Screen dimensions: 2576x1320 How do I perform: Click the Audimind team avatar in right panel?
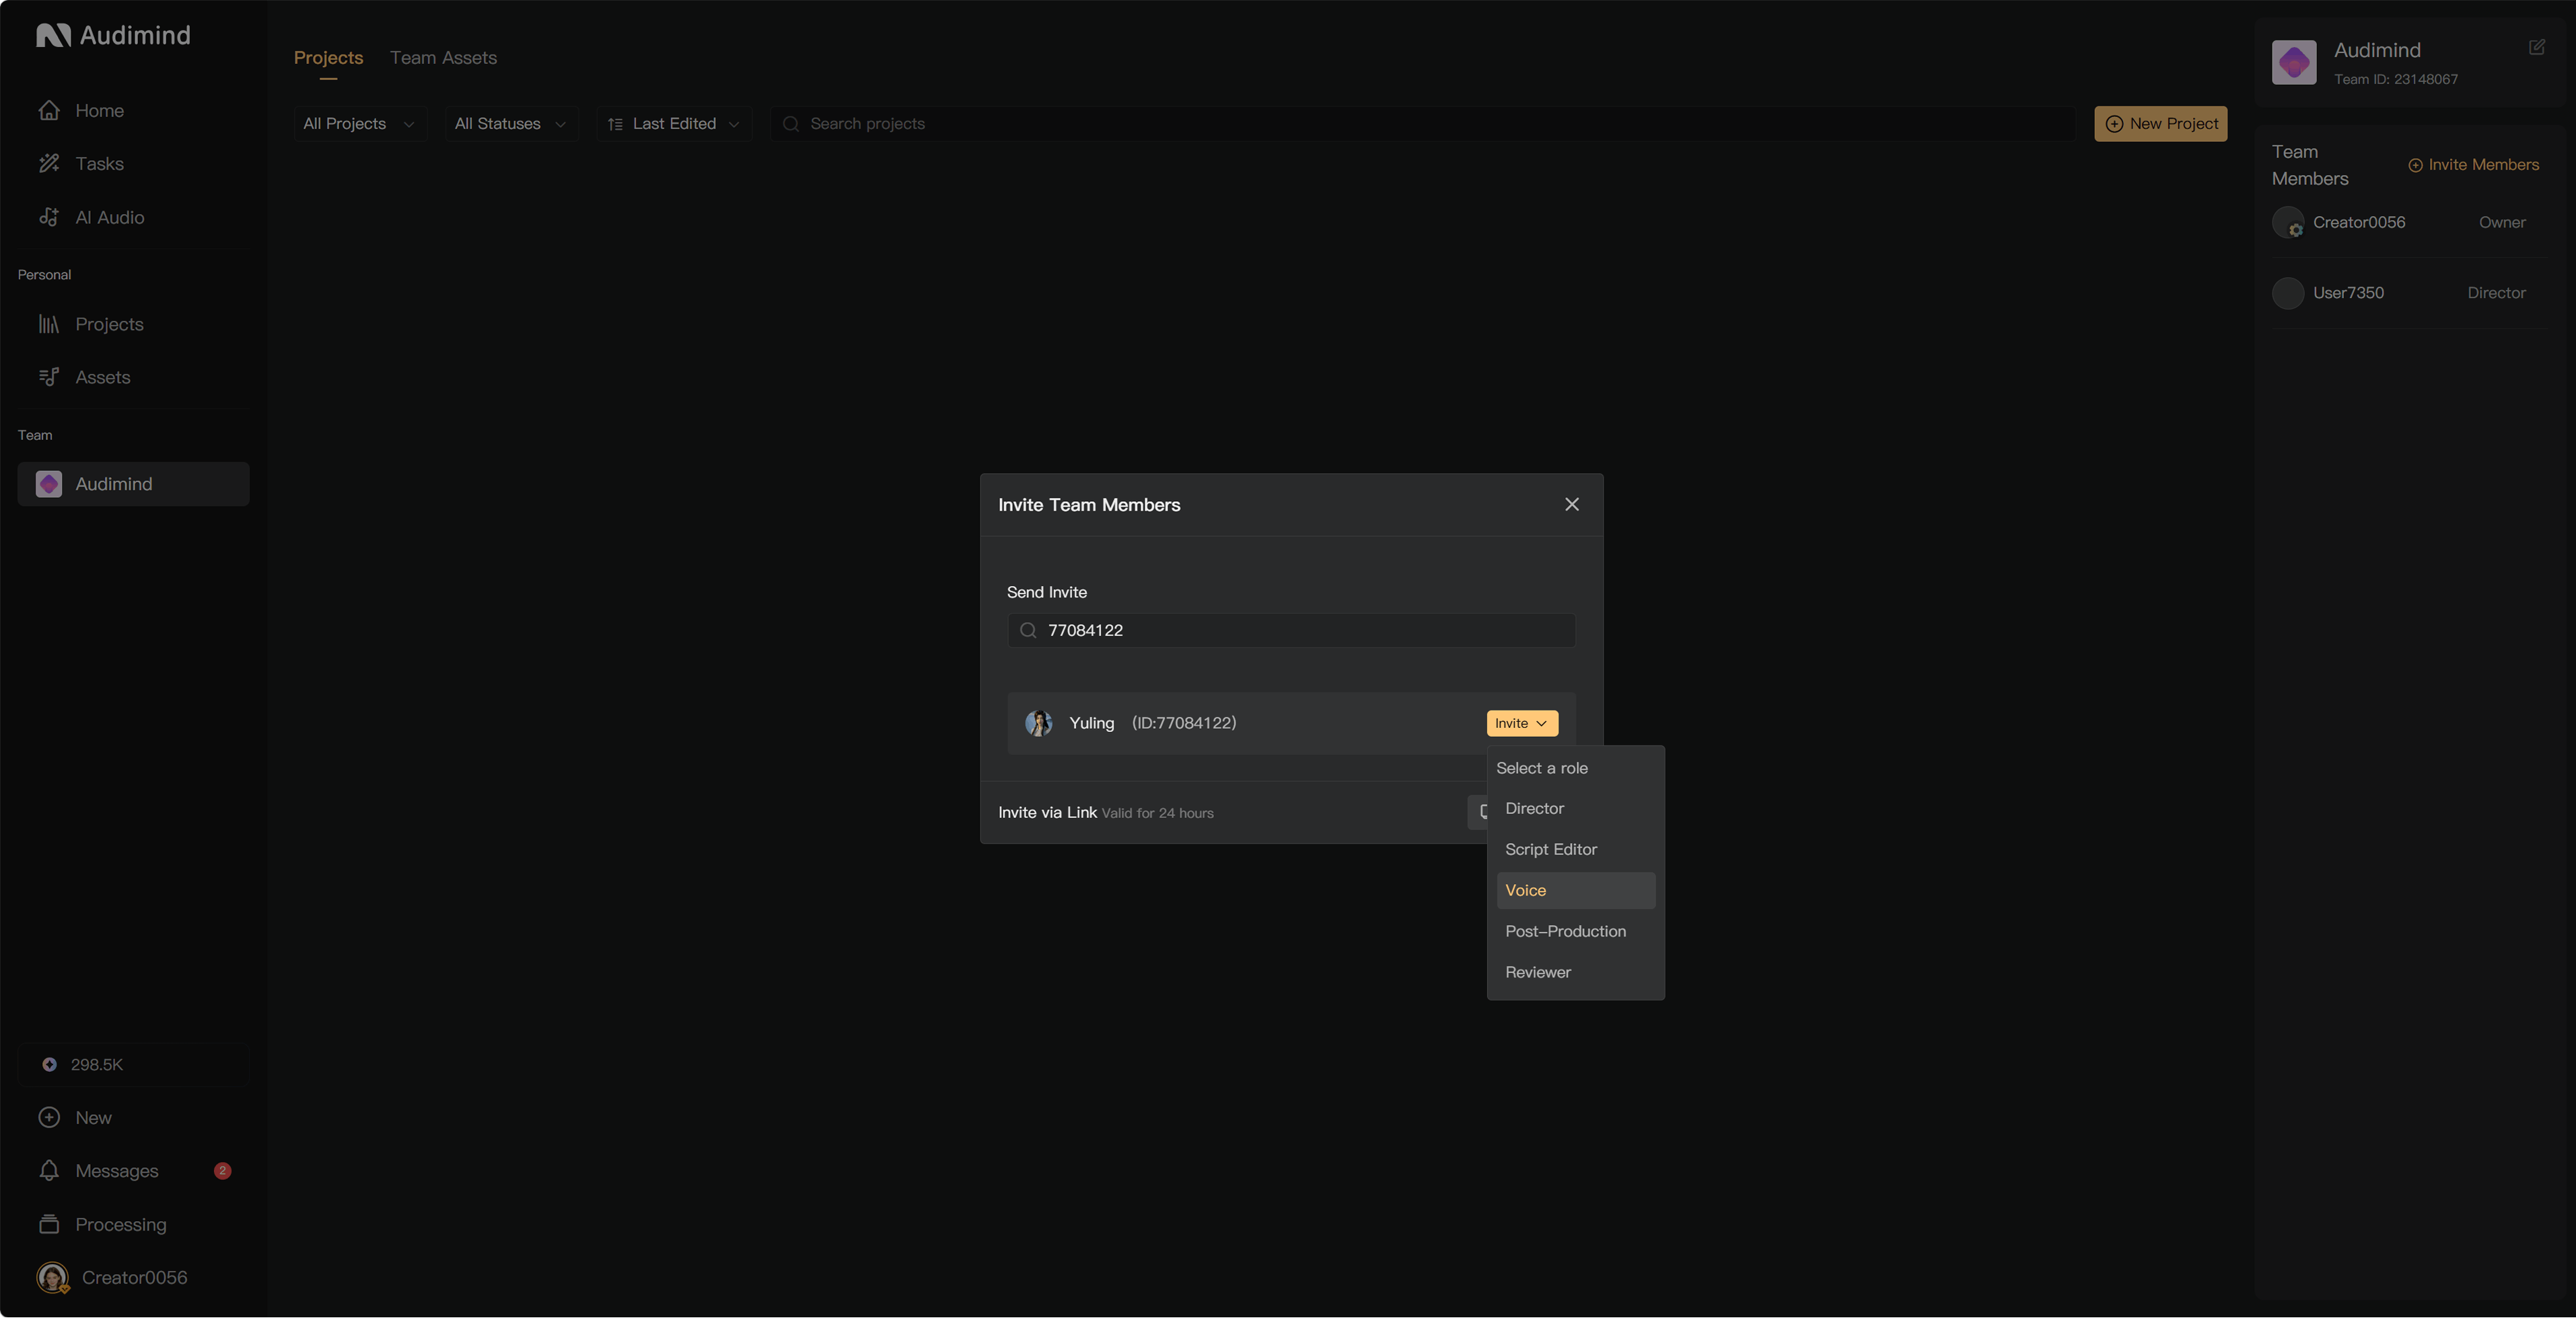click(x=2294, y=63)
